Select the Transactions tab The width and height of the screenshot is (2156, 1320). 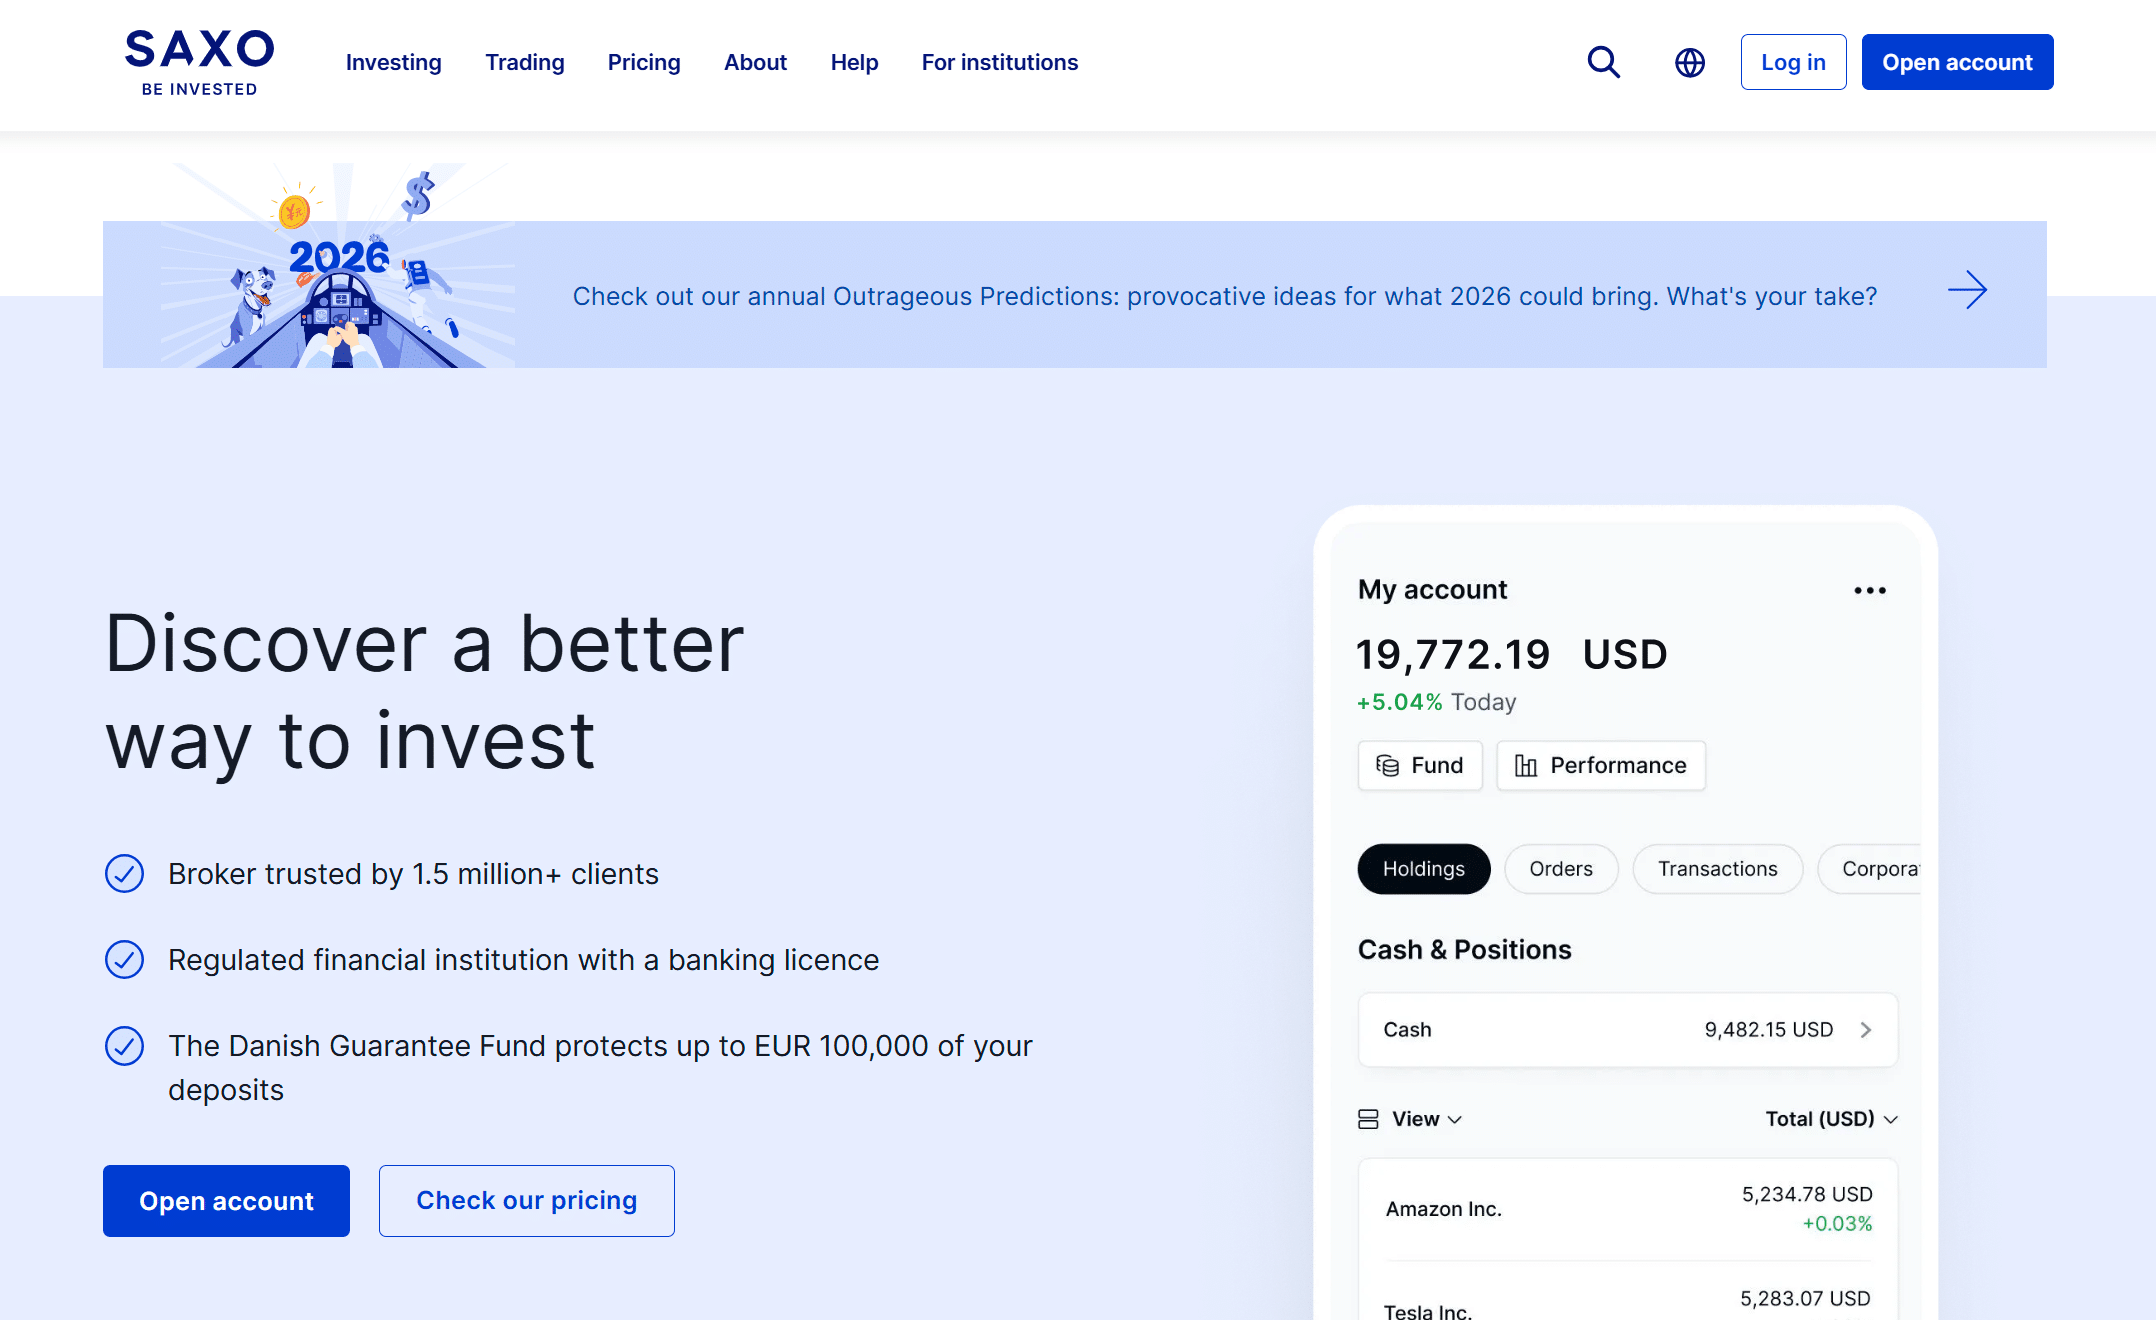coord(1717,869)
